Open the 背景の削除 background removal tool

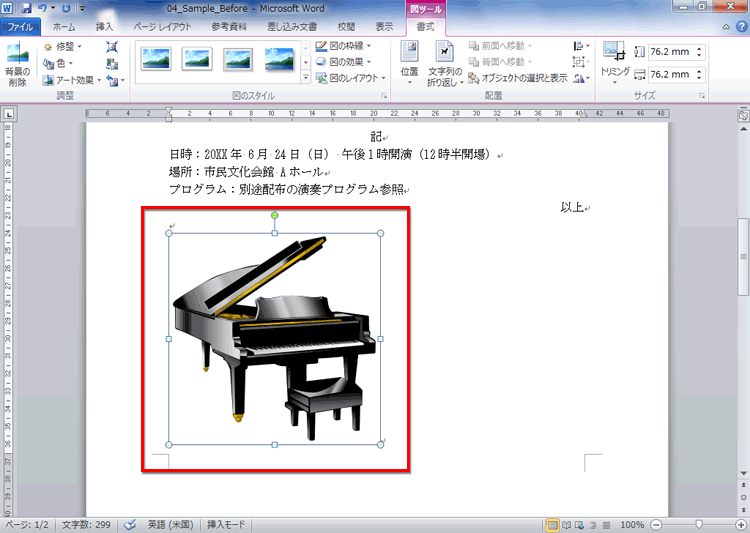[x=18, y=64]
